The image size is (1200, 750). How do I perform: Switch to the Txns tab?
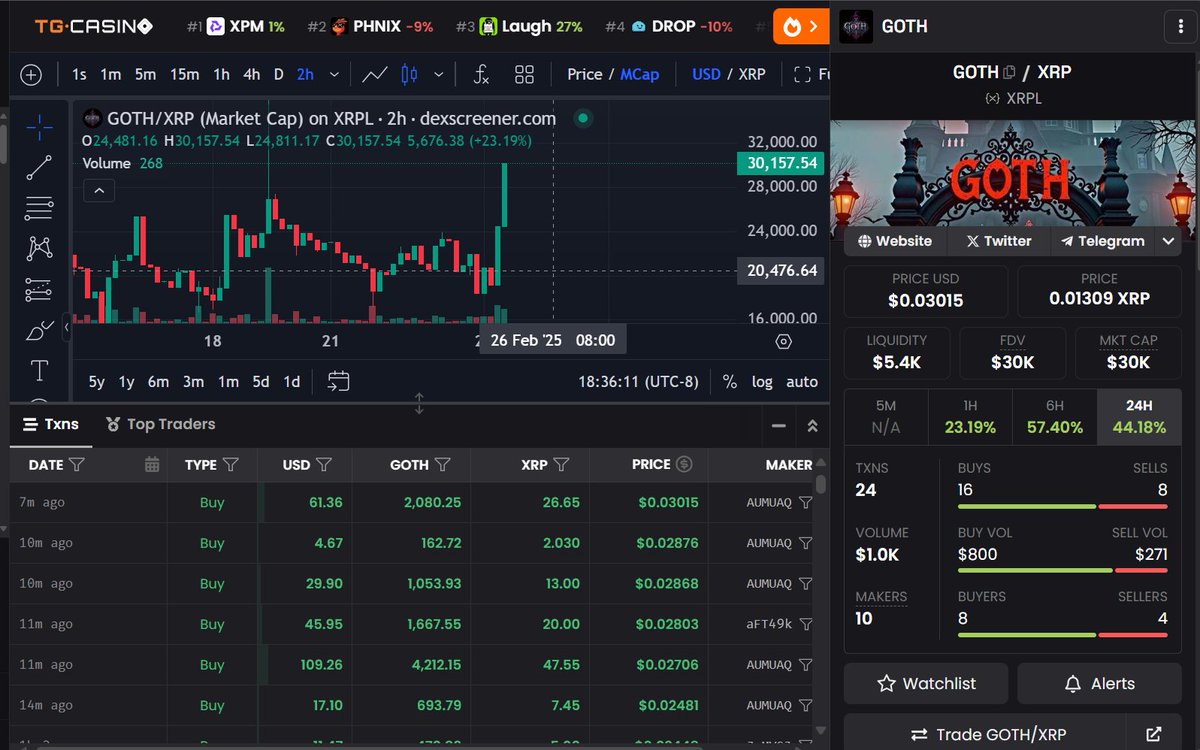[x=51, y=425]
